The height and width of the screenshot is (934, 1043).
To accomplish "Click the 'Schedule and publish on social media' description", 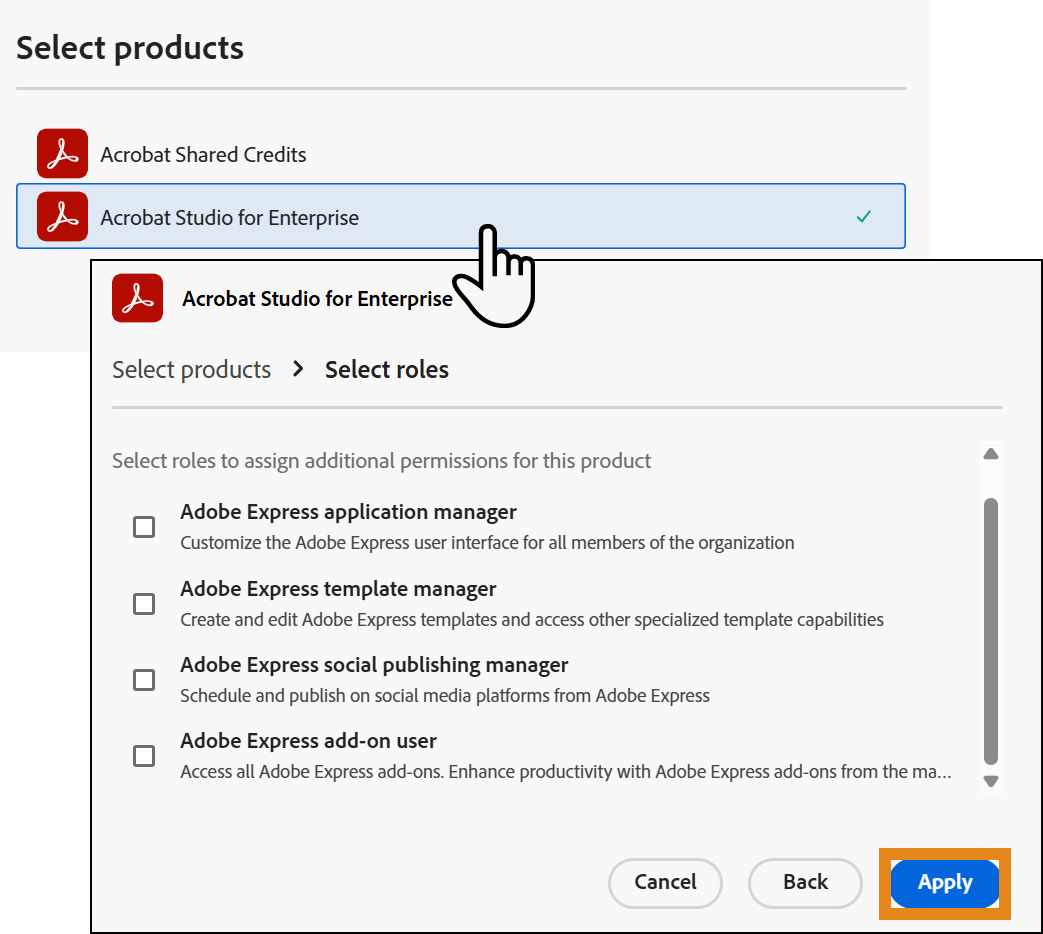I will click(x=445, y=696).
